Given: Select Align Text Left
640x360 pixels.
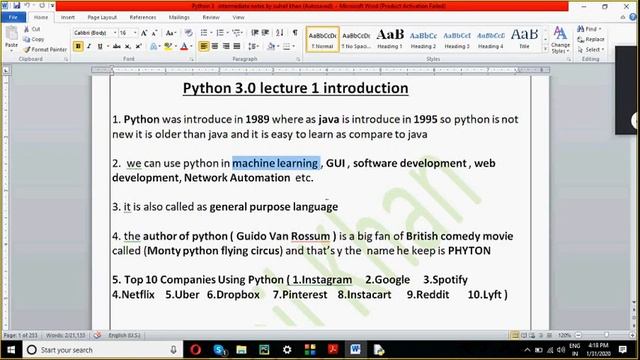Looking at the screenshot, I should [204, 46].
